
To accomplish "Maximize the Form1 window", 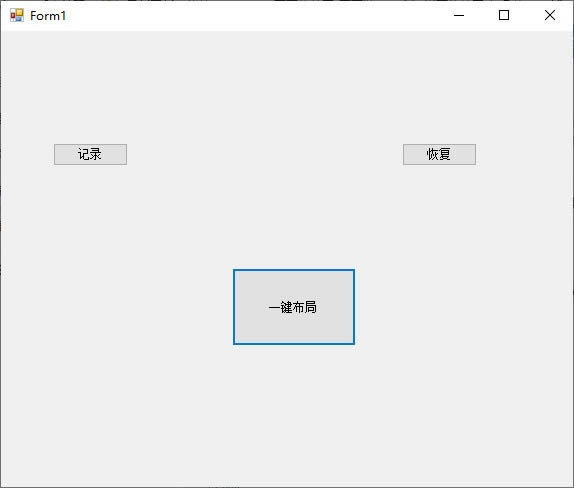I will pos(504,15).
